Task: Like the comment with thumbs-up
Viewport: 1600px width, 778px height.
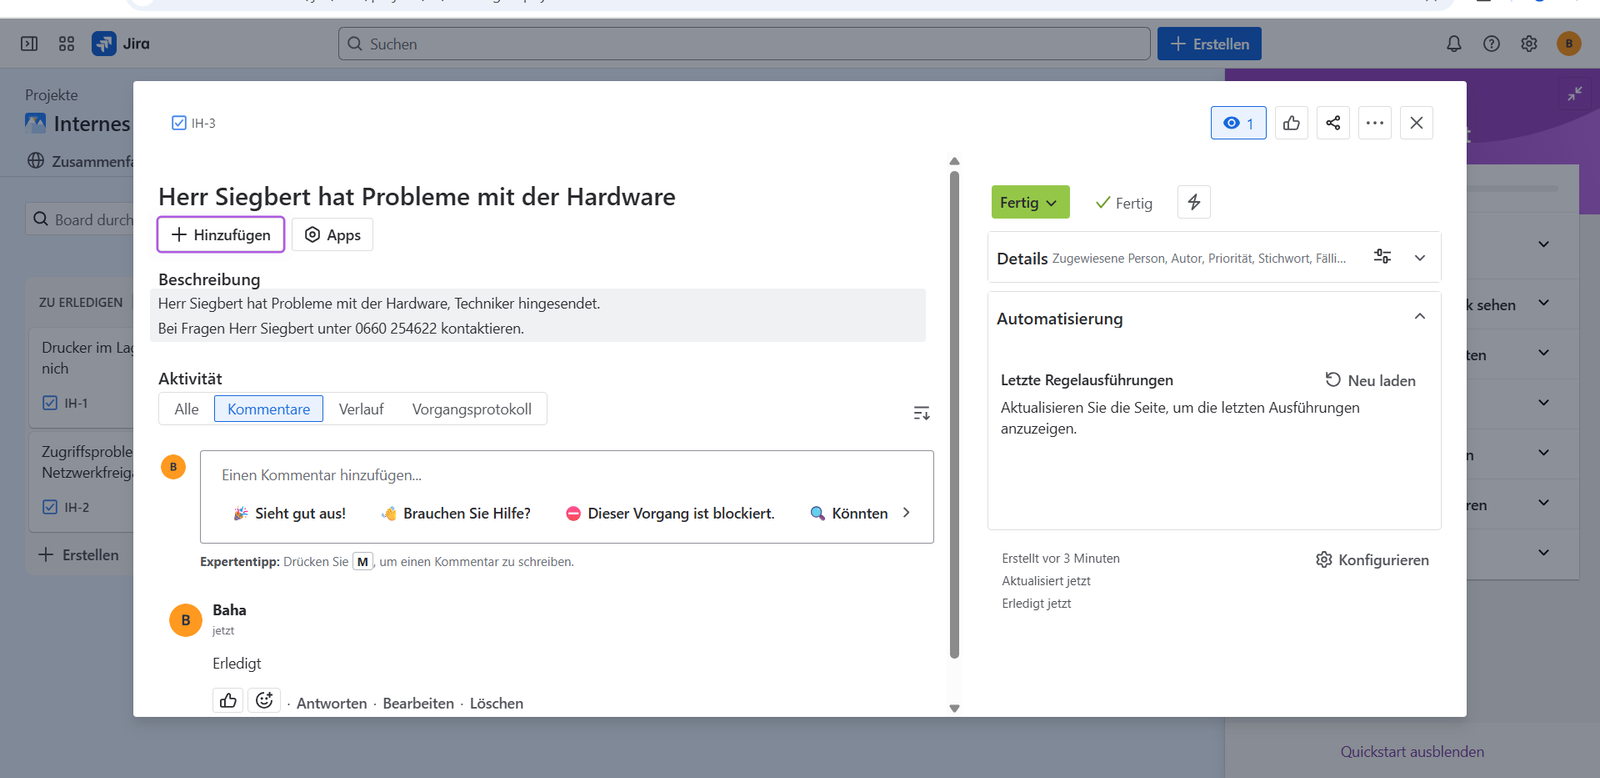Action: (228, 701)
